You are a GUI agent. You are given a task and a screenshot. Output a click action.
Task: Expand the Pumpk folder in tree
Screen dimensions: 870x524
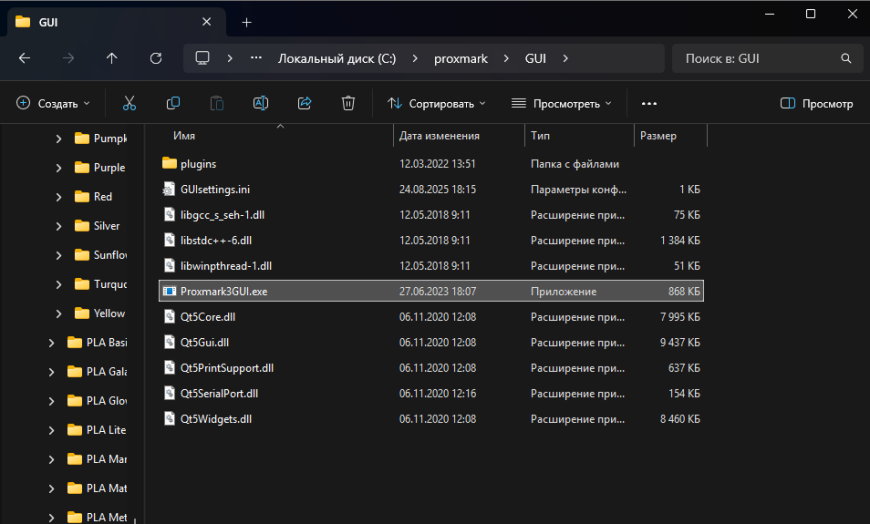coord(58,139)
